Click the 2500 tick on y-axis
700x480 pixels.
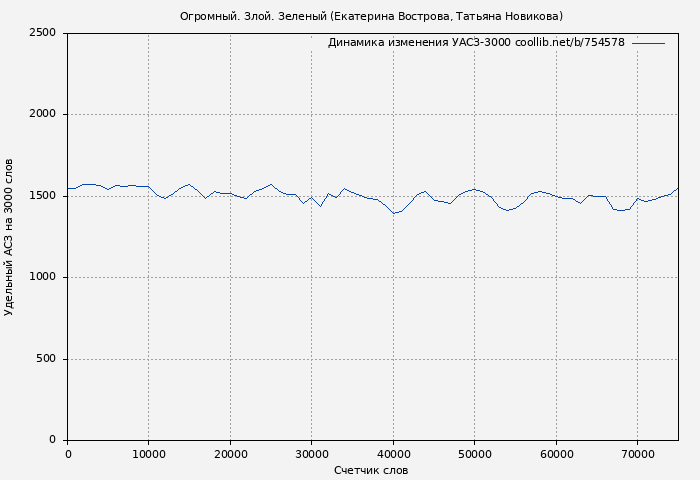click(x=42, y=33)
